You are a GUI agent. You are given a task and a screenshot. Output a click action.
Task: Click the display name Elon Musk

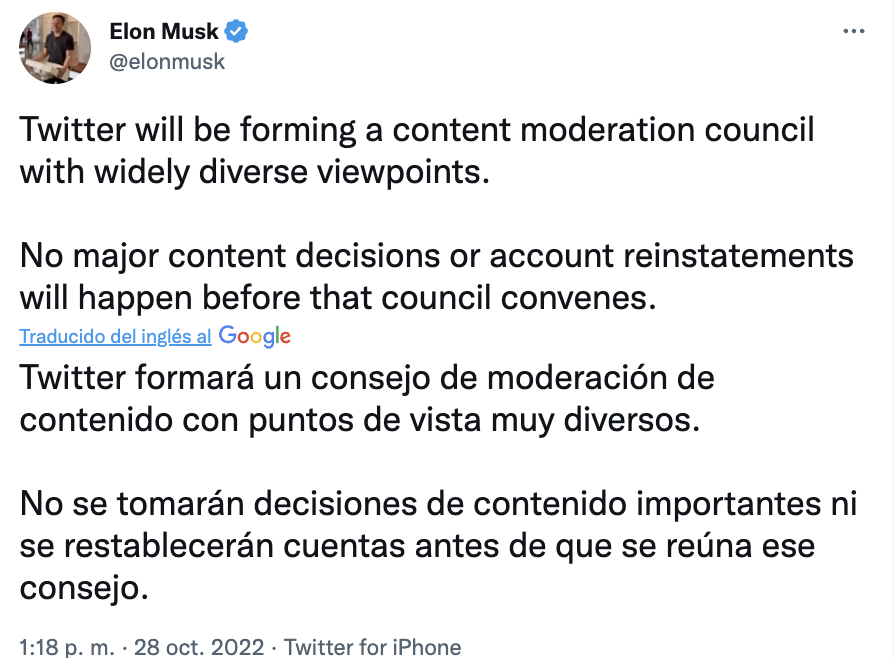164,32
